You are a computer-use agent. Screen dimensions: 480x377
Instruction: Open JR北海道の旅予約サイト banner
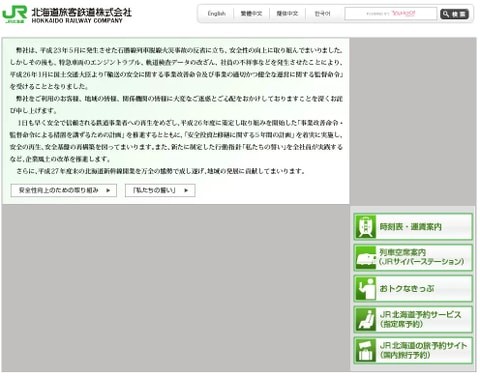pyautogui.click(x=413, y=351)
